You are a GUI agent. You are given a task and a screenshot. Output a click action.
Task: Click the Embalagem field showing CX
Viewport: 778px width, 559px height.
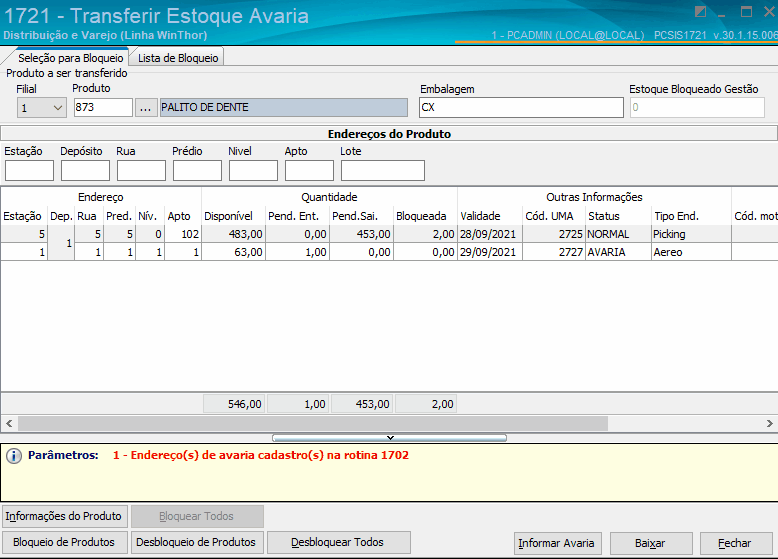[x=521, y=108]
